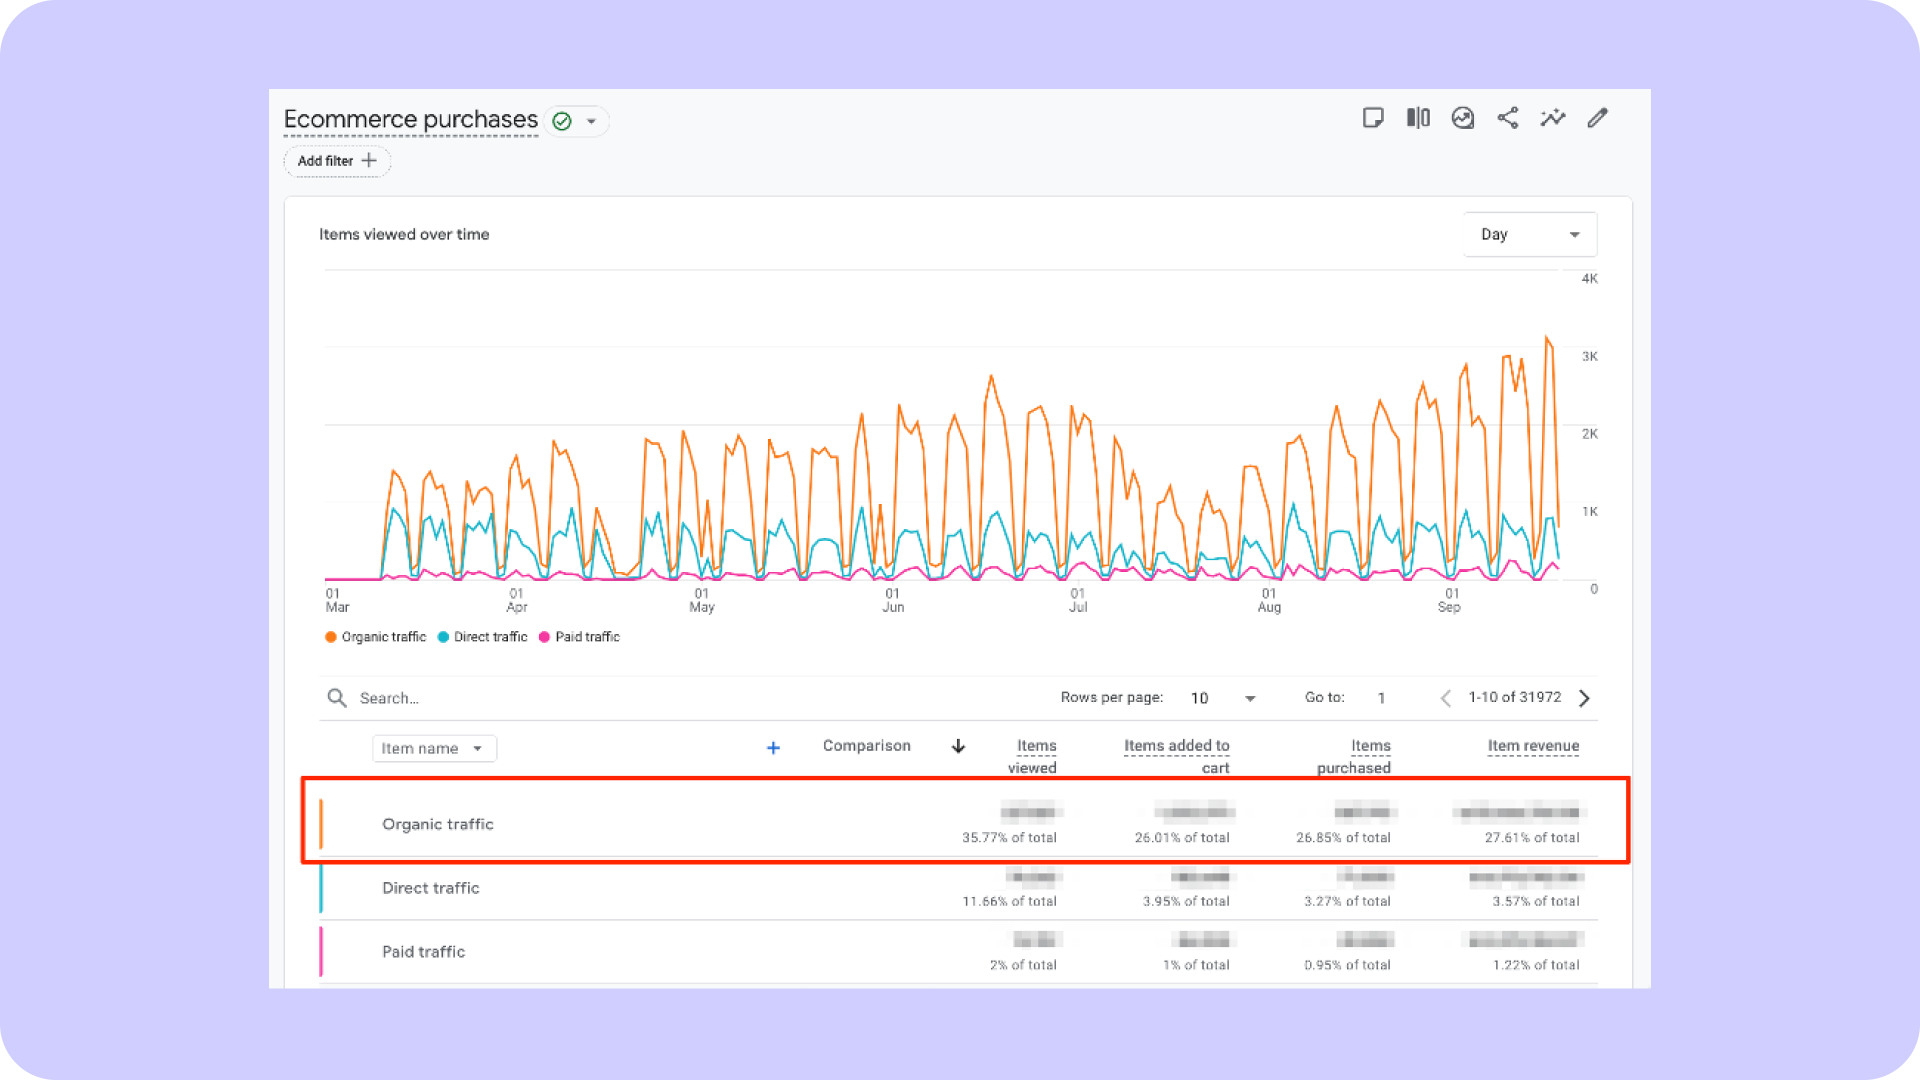Click the Add filter button

pos(336,161)
